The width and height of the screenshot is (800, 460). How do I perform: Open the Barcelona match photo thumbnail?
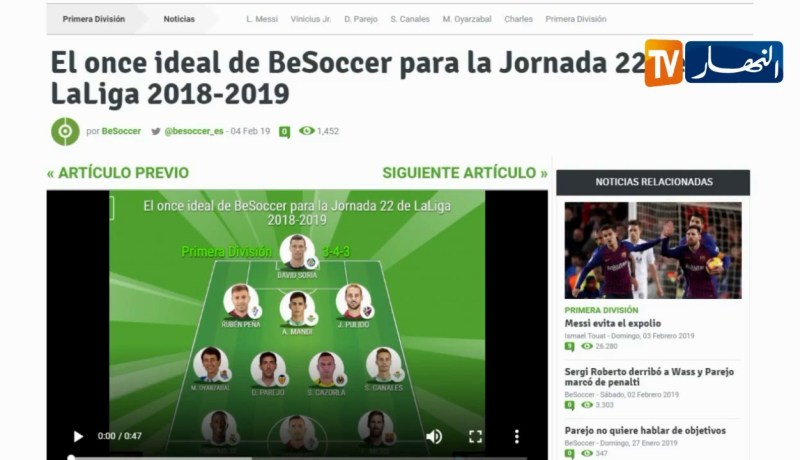coord(653,250)
